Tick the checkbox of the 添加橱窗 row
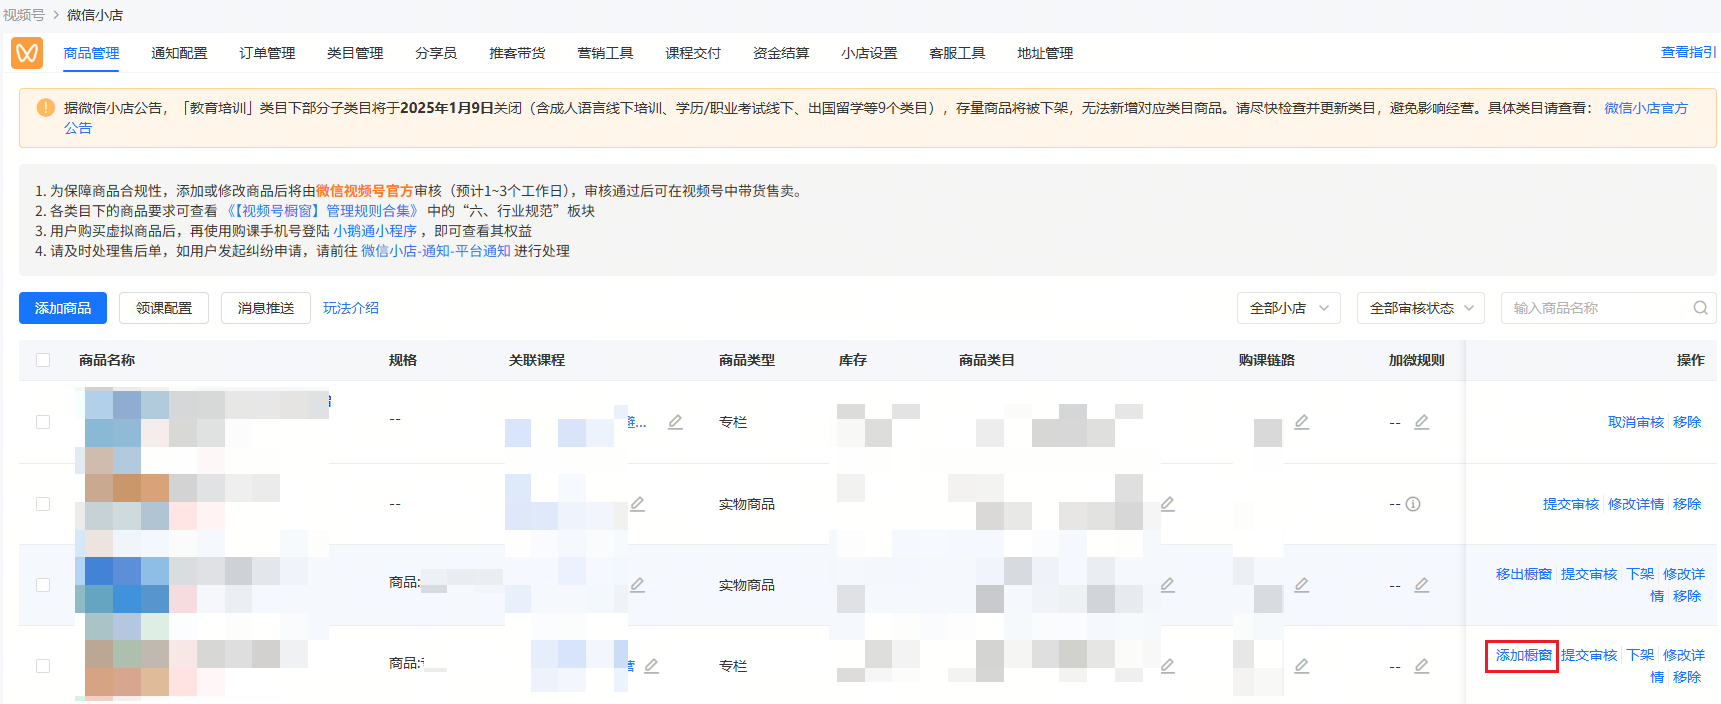The height and width of the screenshot is (704, 1721). 43,666
